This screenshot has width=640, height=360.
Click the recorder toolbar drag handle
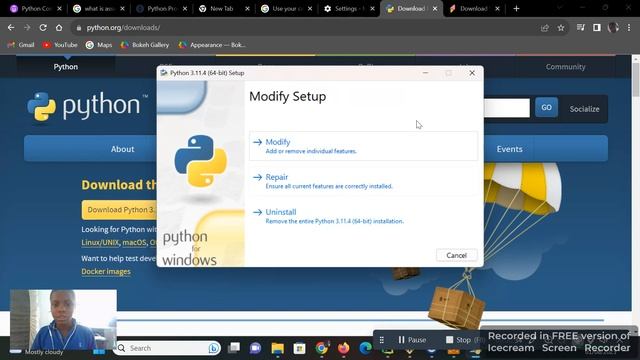click(x=382, y=340)
